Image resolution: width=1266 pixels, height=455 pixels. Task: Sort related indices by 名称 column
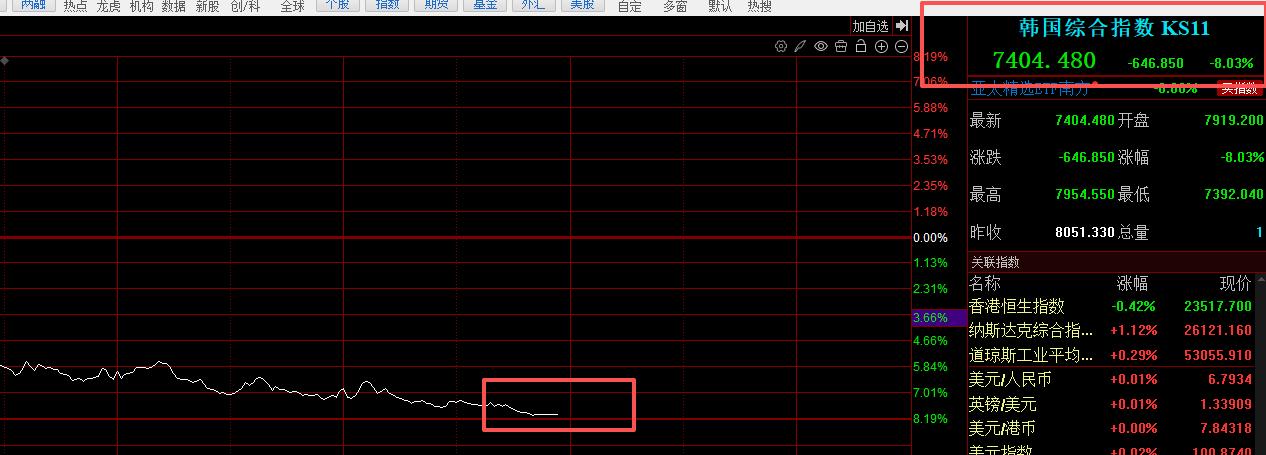click(985, 283)
